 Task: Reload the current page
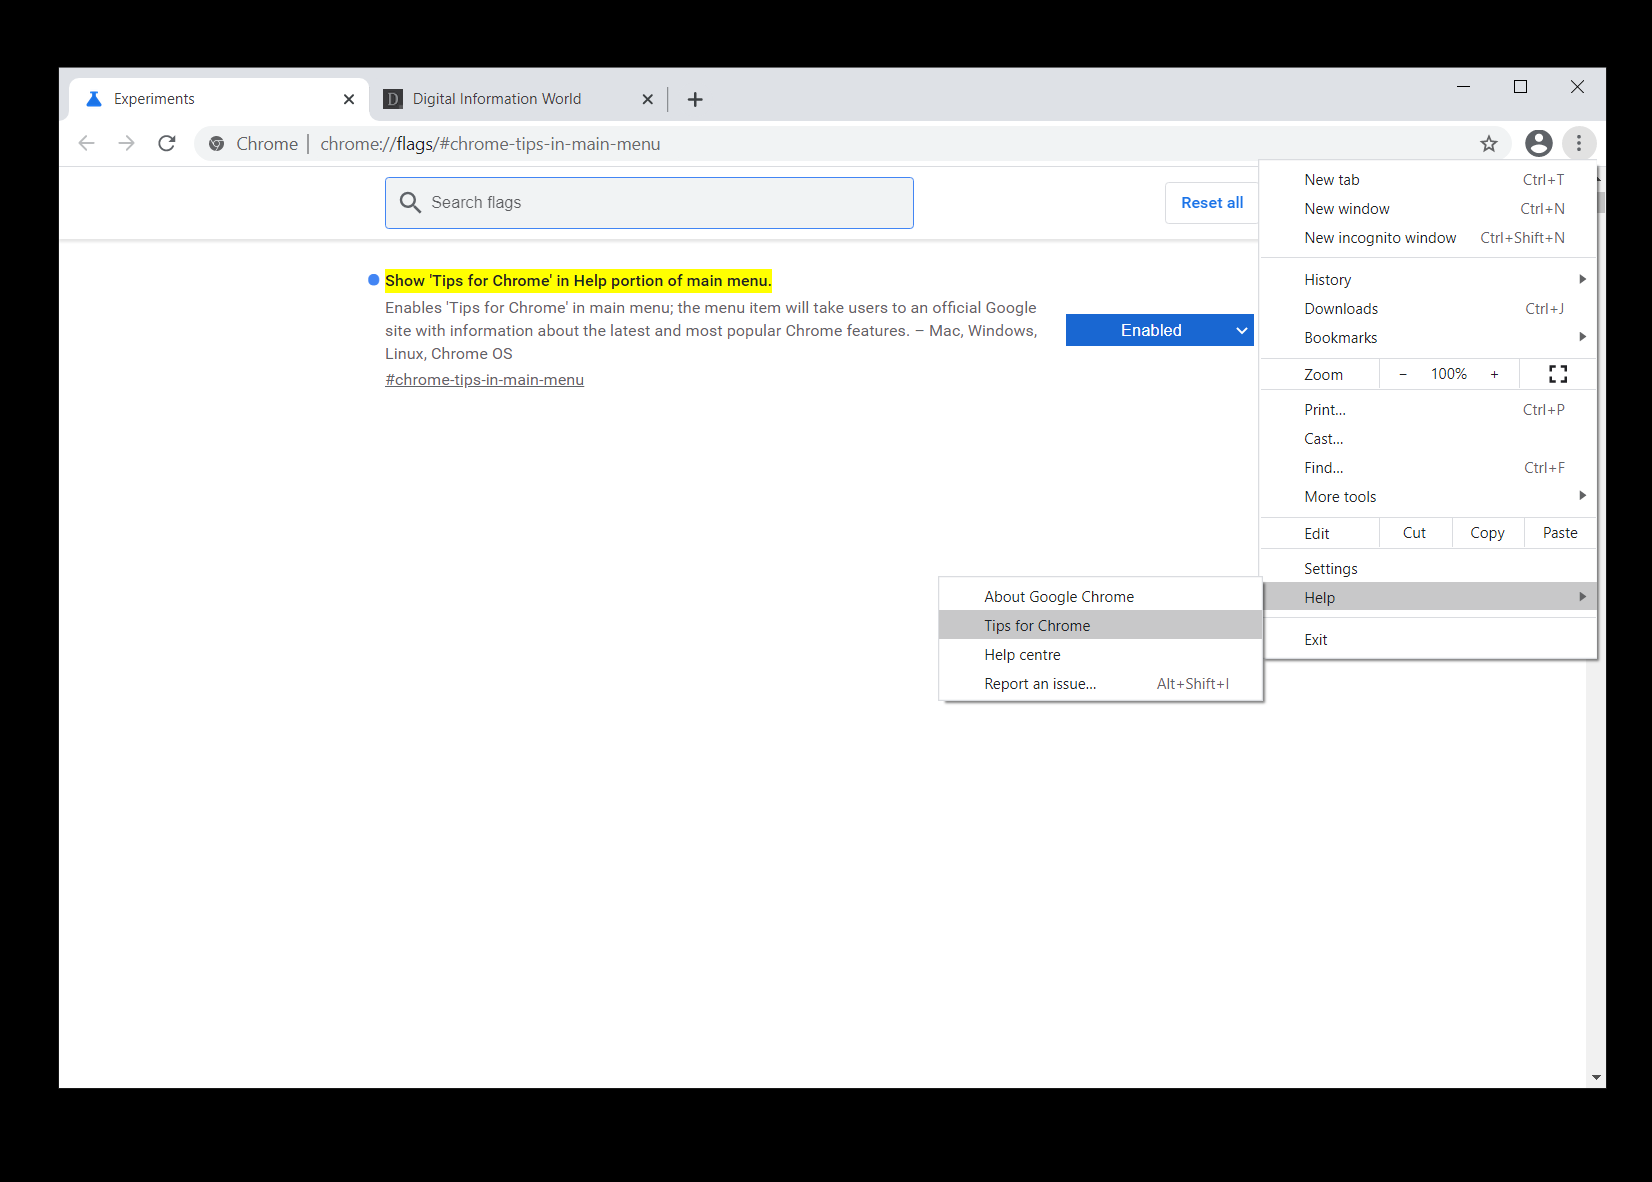pos(167,143)
